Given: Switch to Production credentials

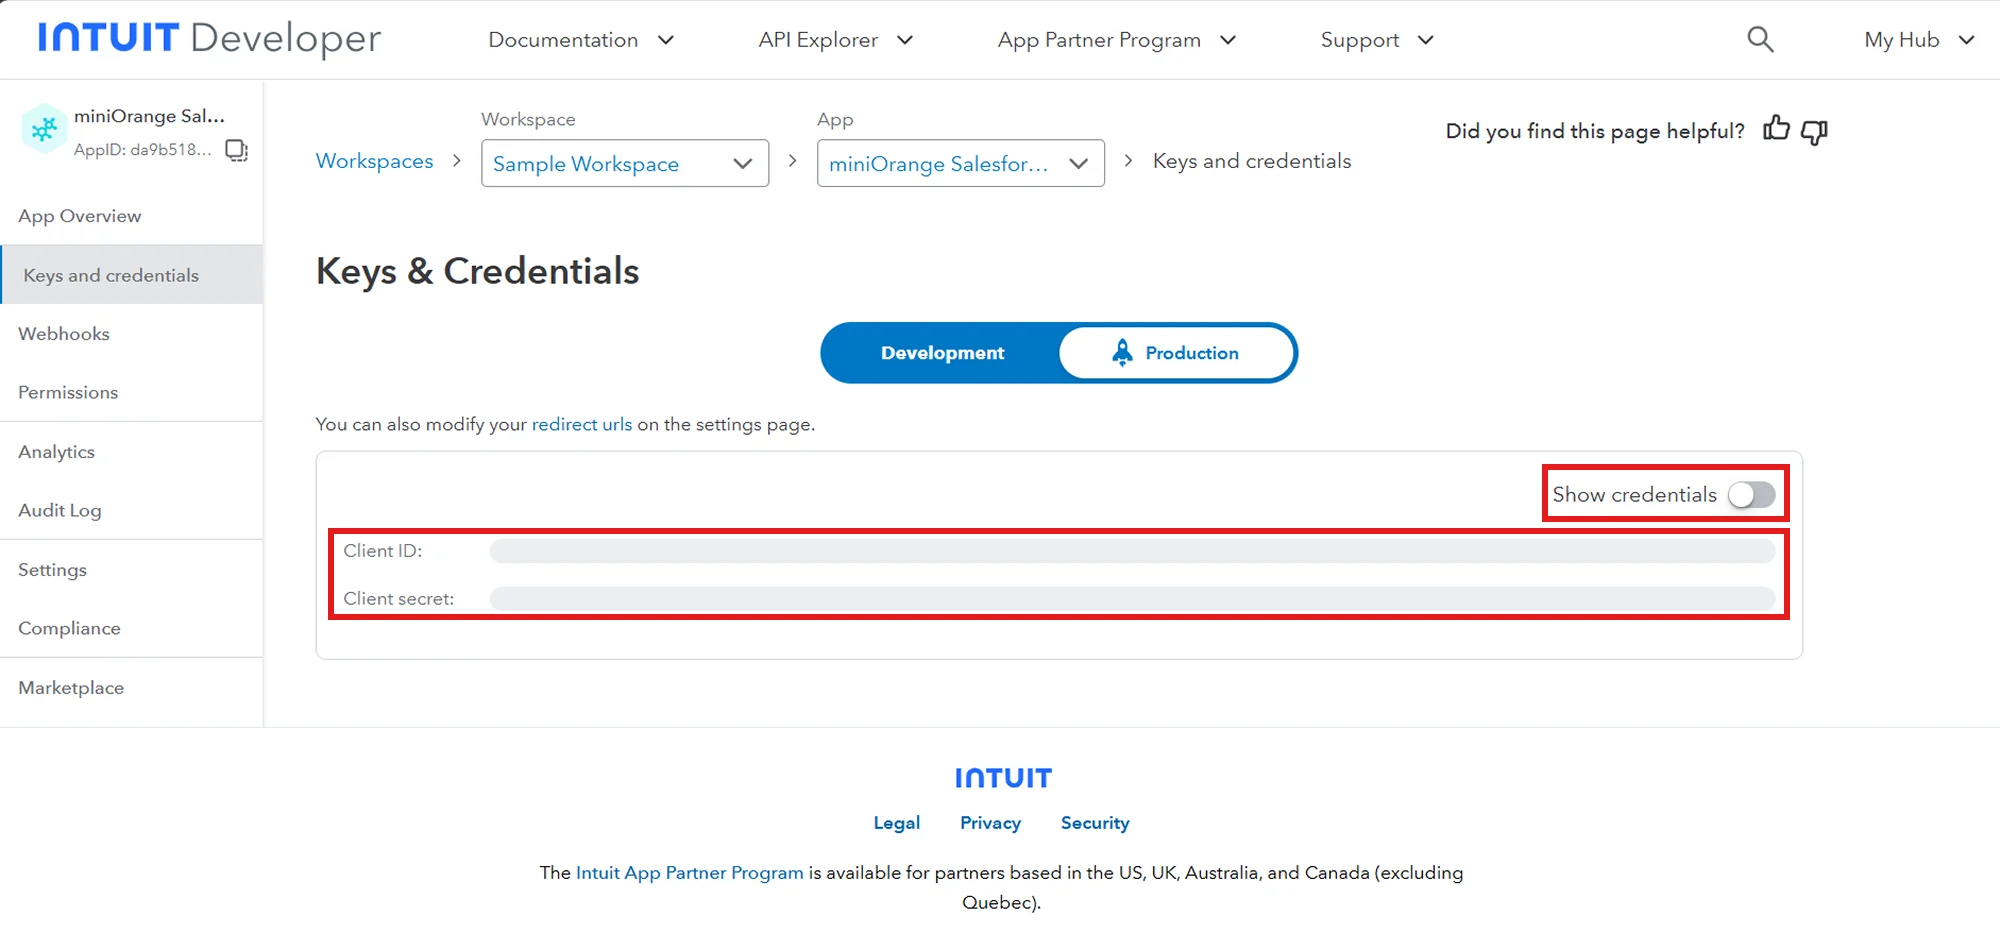Looking at the screenshot, I should click(1190, 352).
